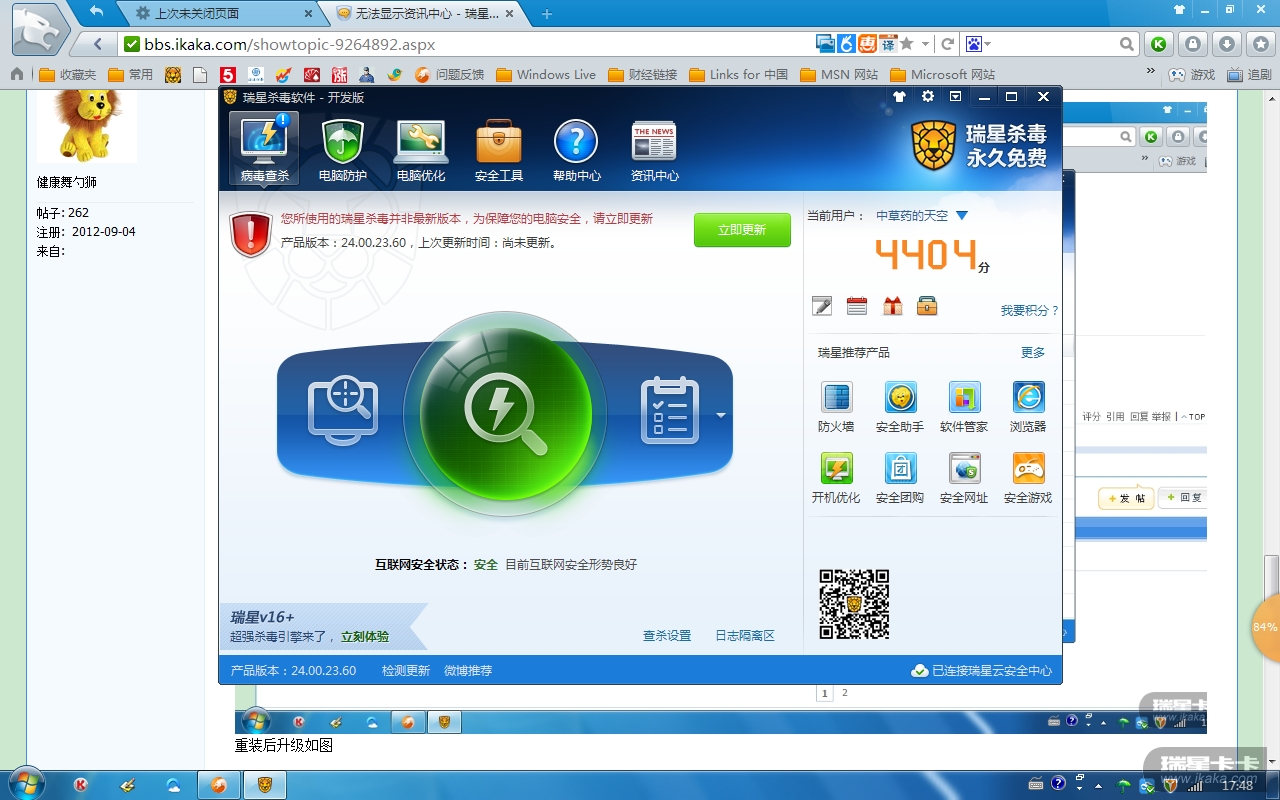The width and height of the screenshot is (1280, 800).
Task: Open the 安全助手 product icon
Action: pos(900,407)
